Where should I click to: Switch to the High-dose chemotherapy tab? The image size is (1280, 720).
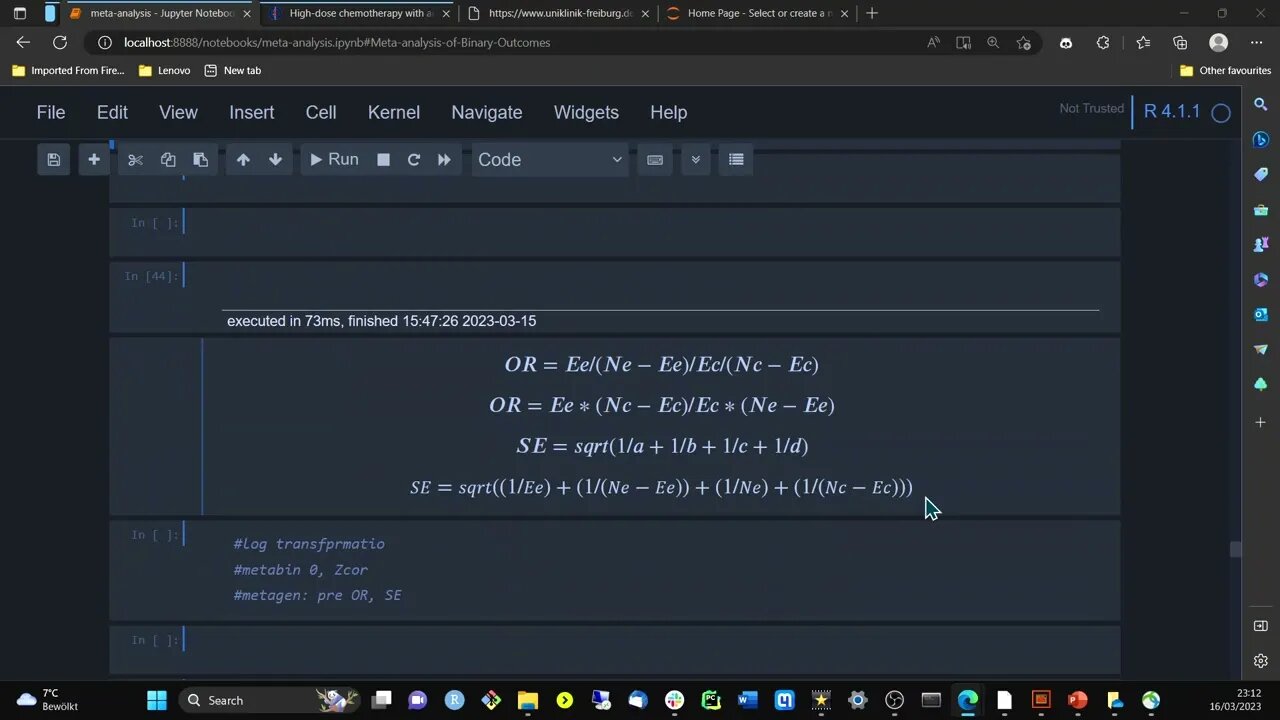360,14
